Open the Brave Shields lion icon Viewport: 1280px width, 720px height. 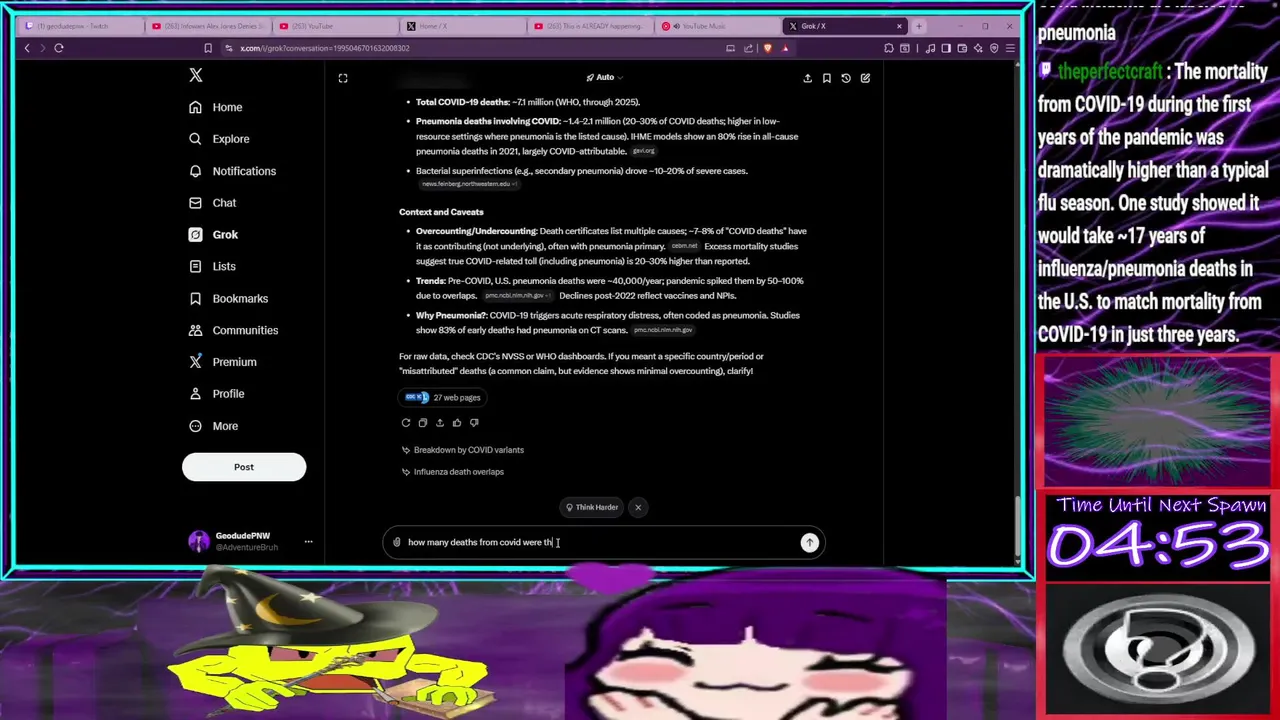[x=767, y=48]
